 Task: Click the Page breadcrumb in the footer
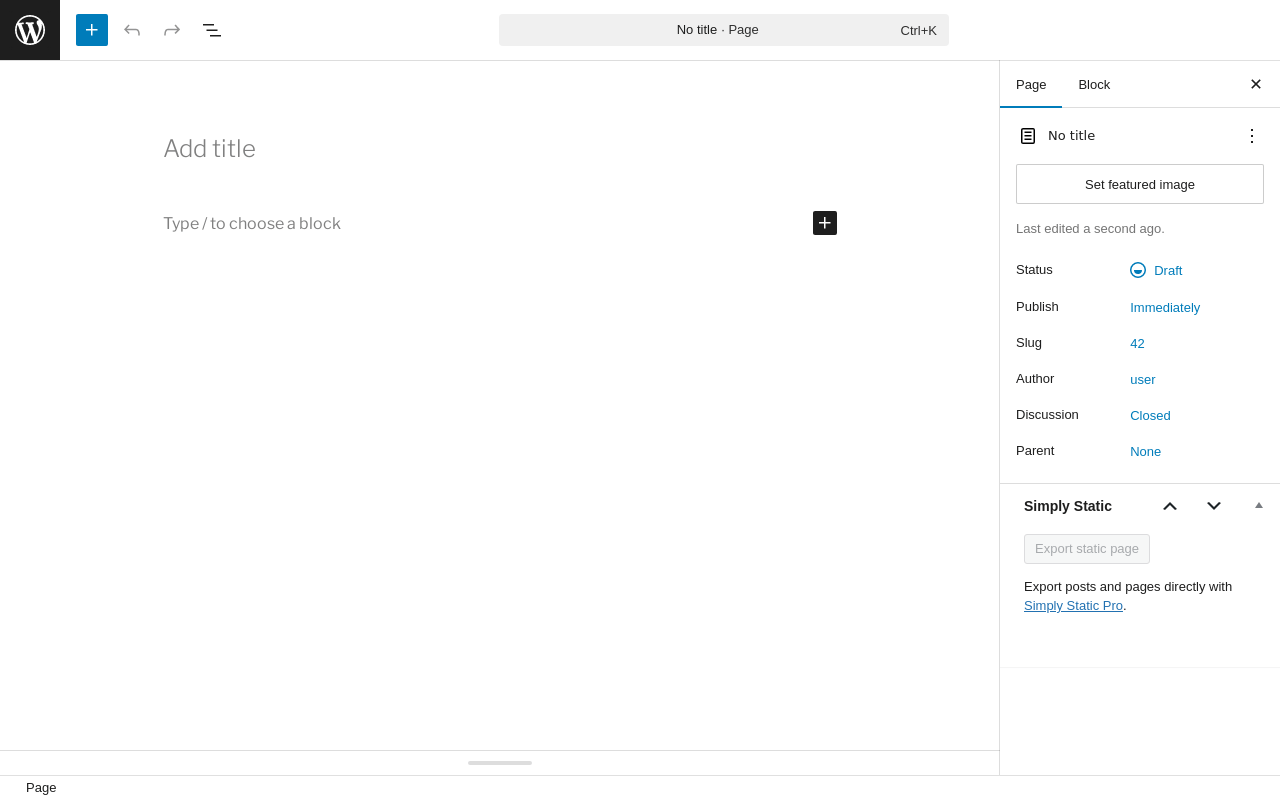[41, 788]
